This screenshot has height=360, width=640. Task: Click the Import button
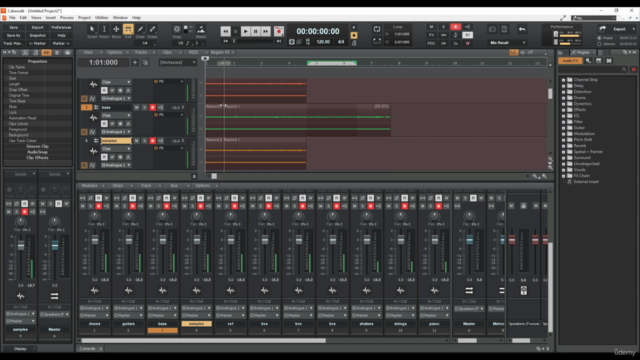[38, 27]
